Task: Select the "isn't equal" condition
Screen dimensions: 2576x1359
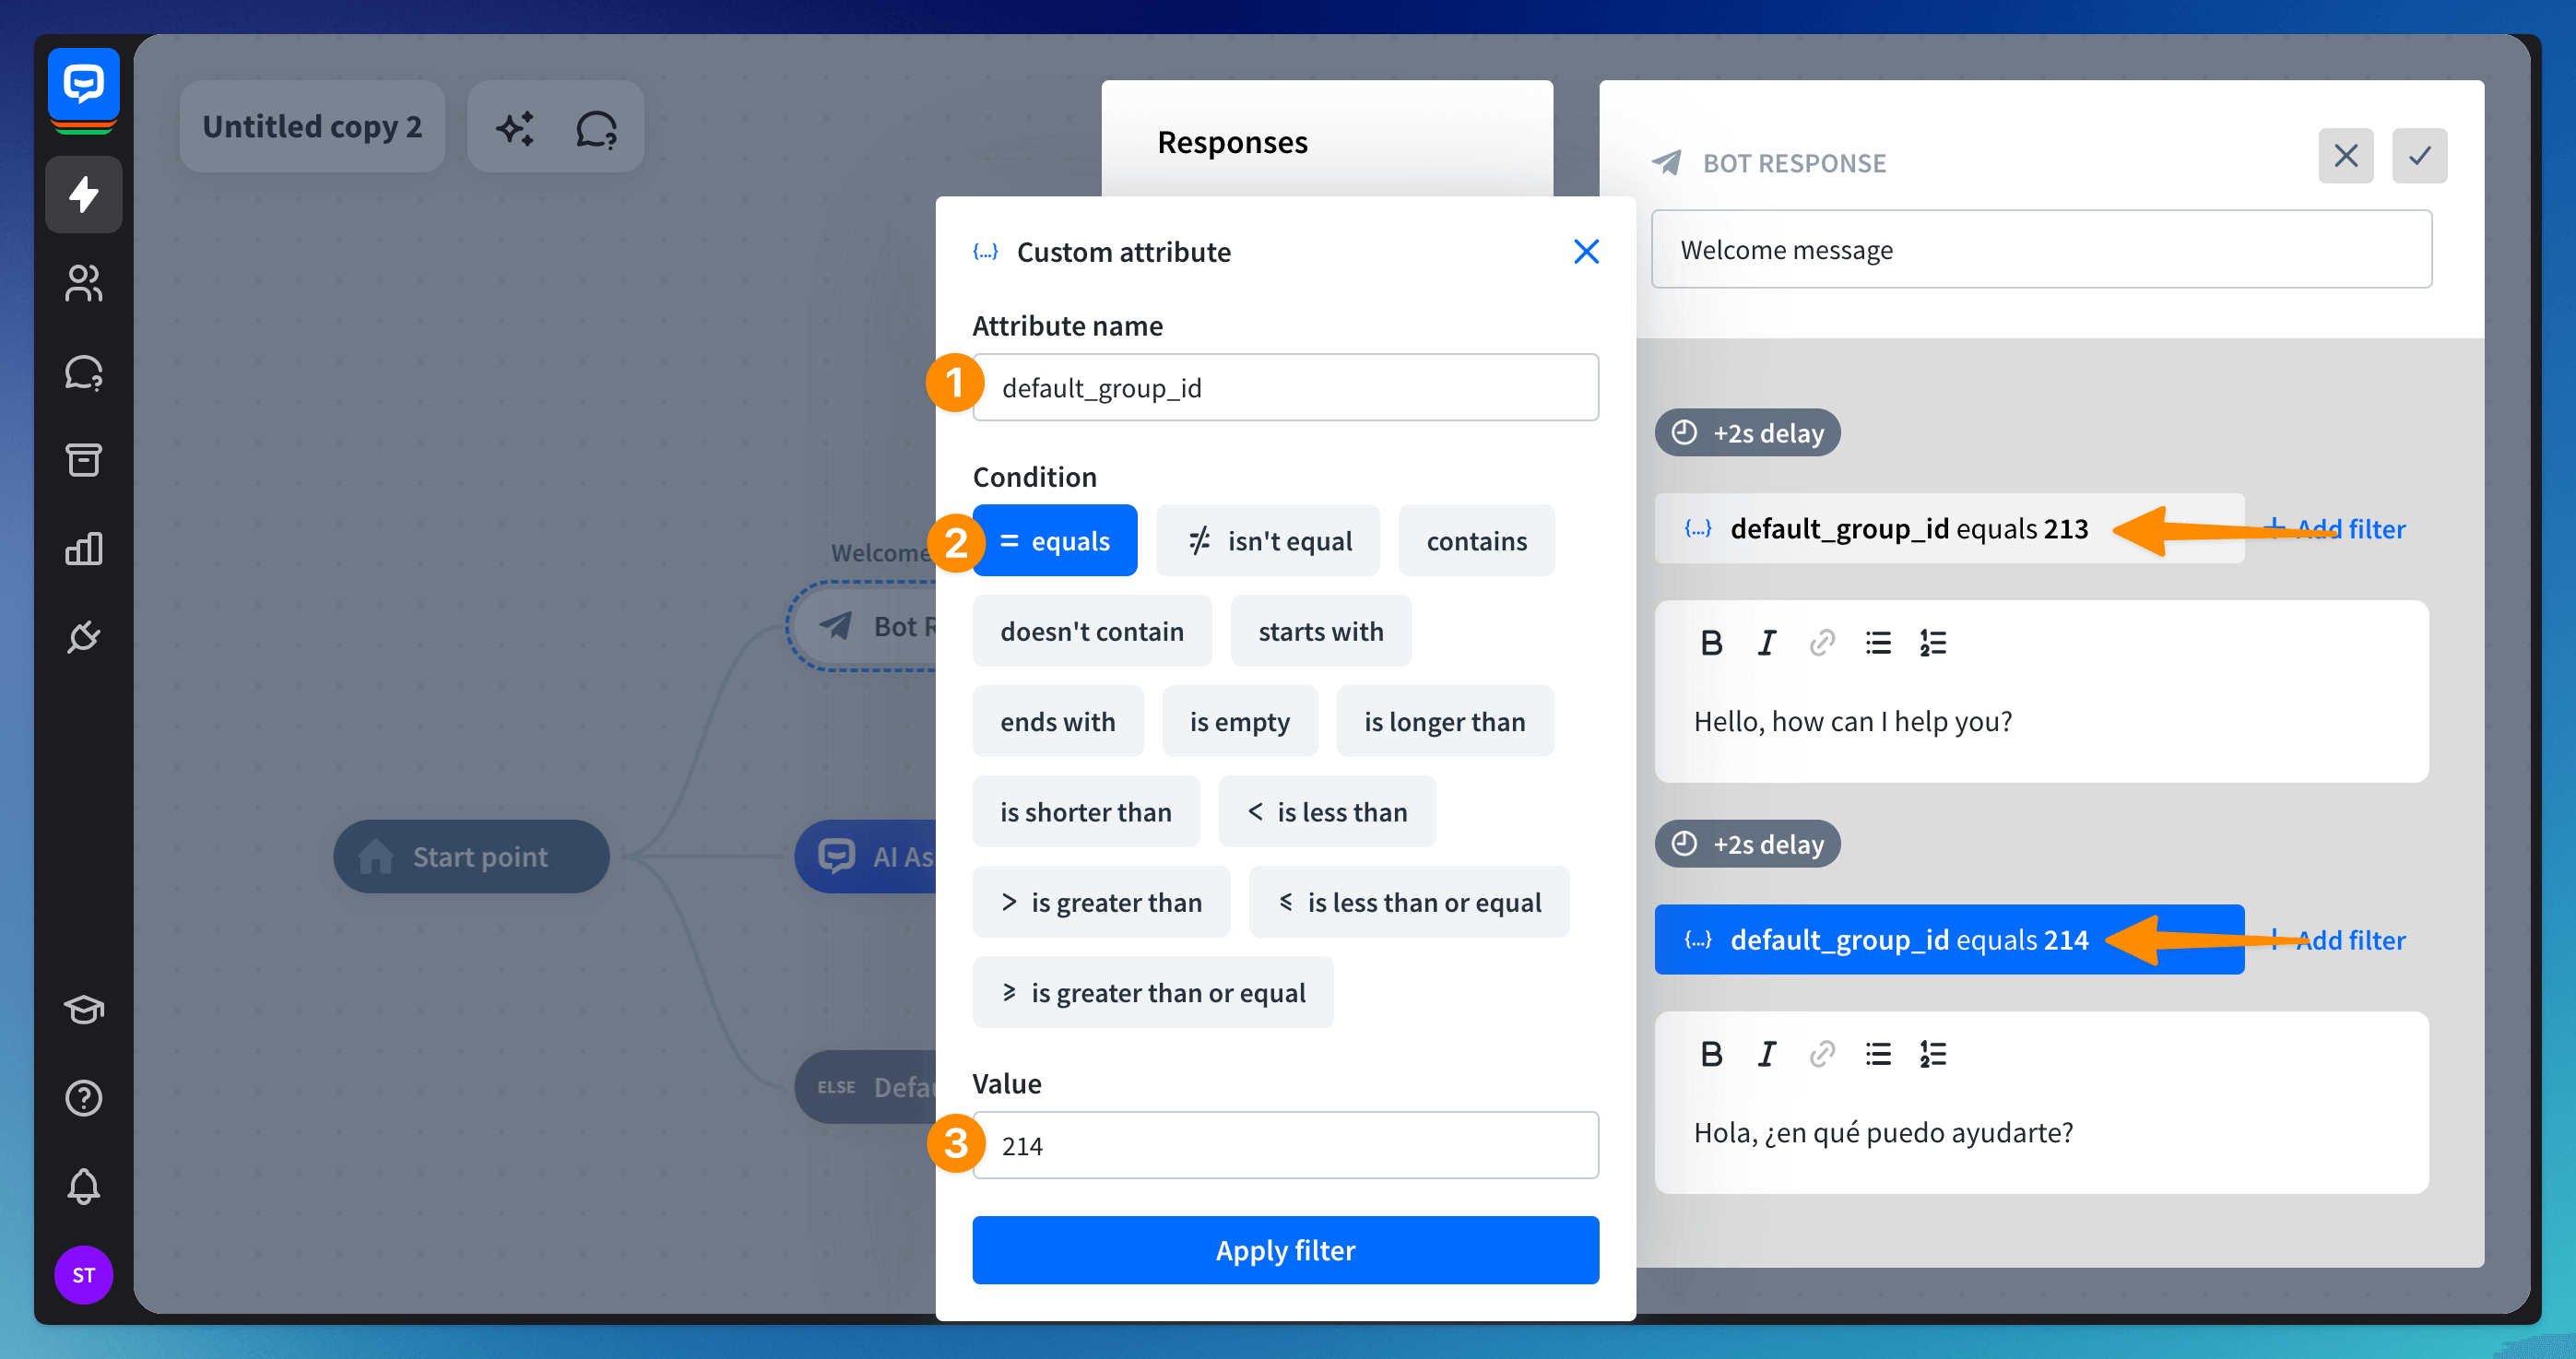Action: tap(1268, 541)
